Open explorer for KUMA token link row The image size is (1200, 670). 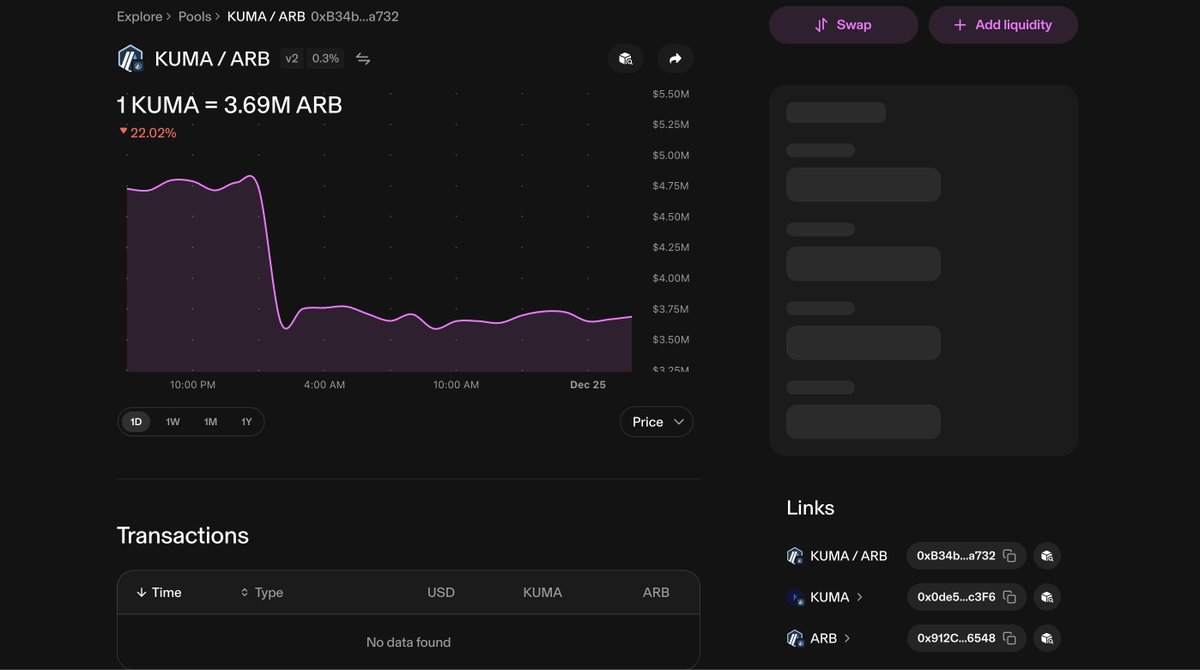tap(1047, 597)
